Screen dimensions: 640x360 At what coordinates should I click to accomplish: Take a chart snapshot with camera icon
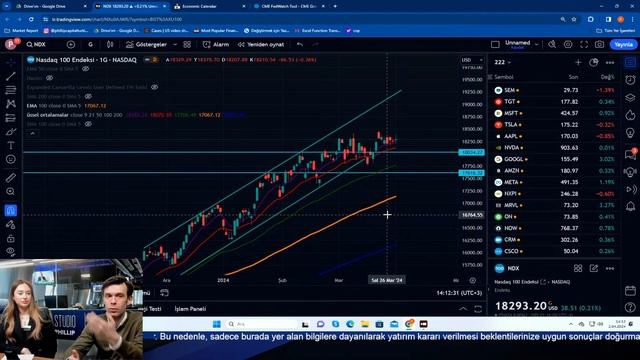point(599,44)
